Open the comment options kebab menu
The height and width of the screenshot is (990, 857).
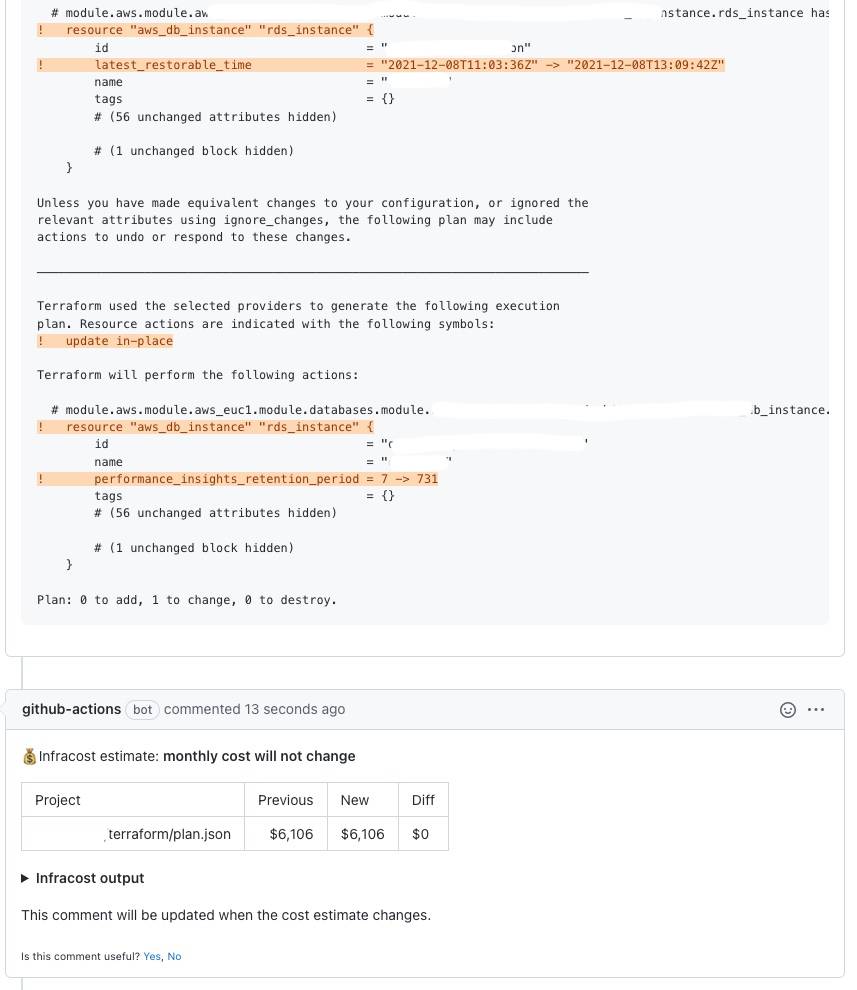click(816, 709)
